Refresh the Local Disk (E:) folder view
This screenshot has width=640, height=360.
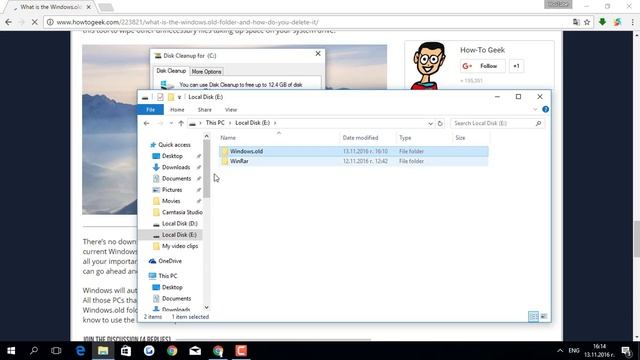440,123
